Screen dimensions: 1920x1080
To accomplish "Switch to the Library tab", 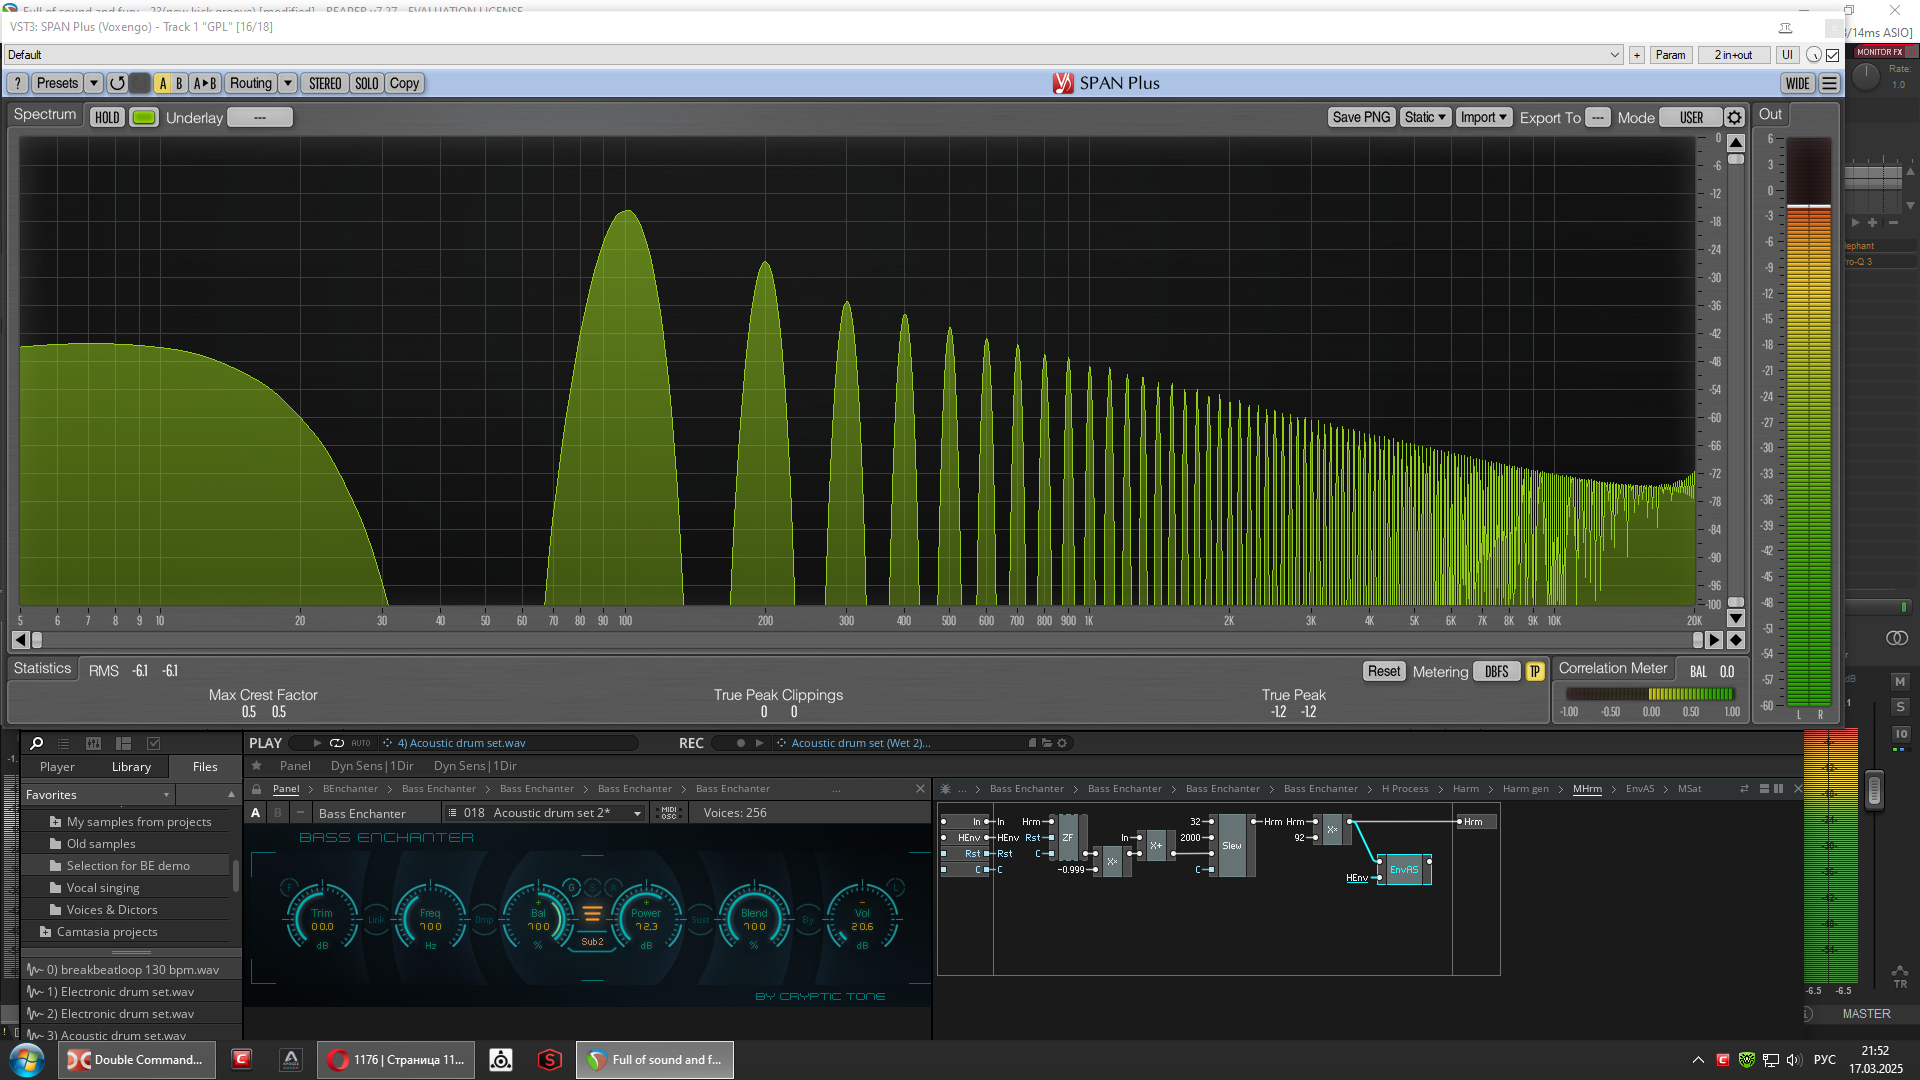I will click(131, 767).
